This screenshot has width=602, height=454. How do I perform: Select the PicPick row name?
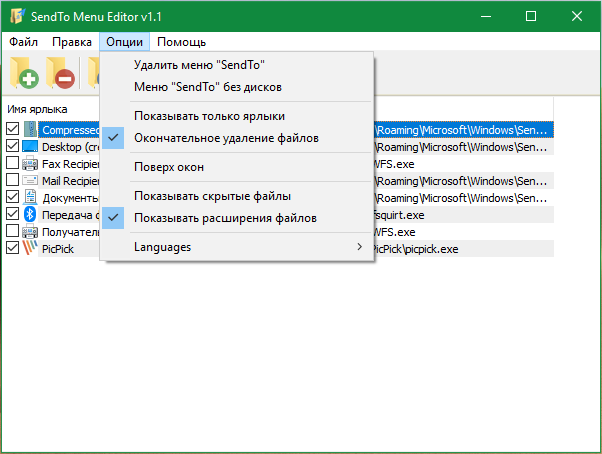[58, 249]
